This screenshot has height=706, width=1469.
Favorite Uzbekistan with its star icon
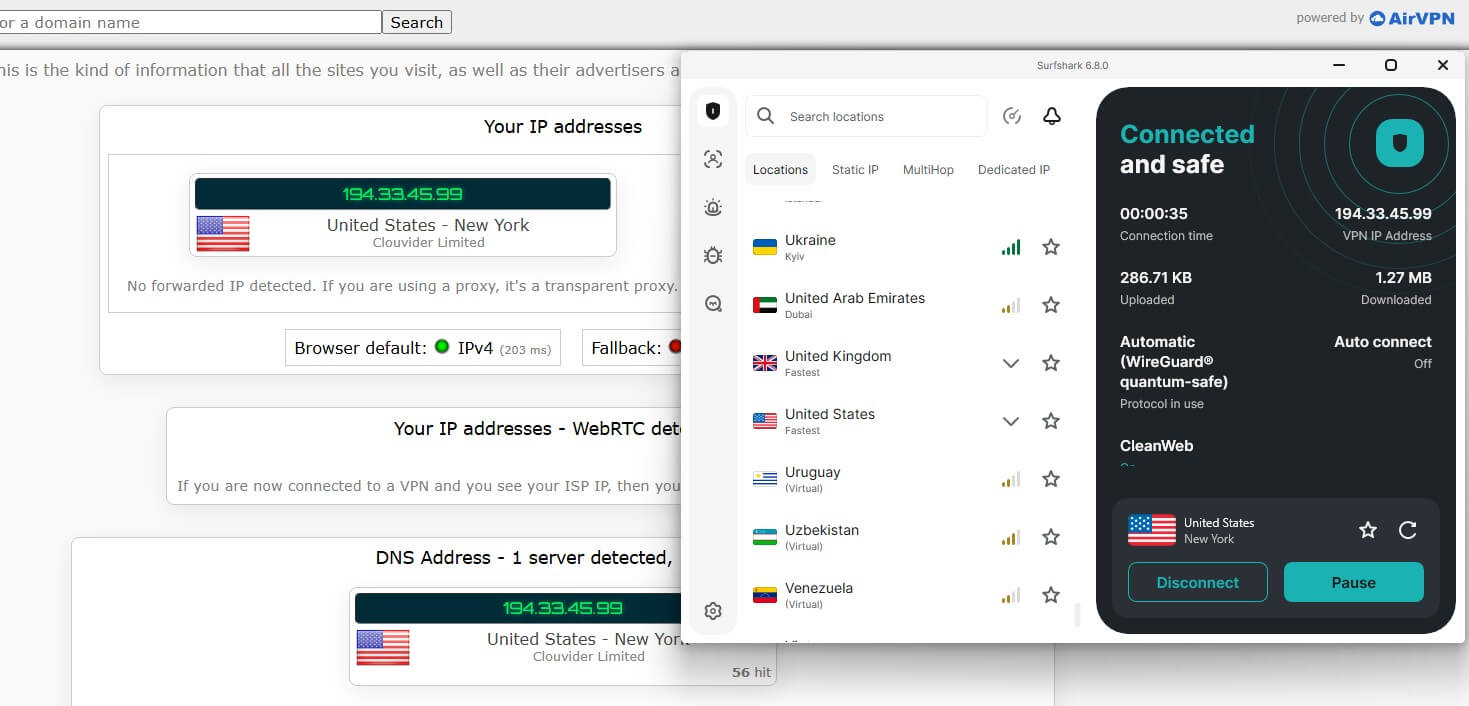[1051, 537]
